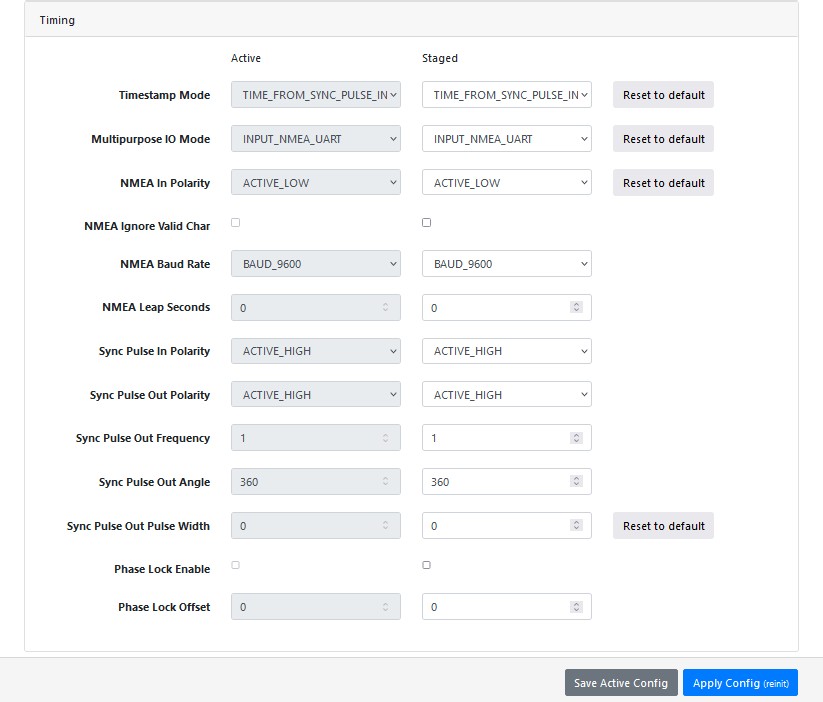Image resolution: width=823 pixels, height=702 pixels.
Task: Open the staged Timestamp Mode dropdown
Action: click(x=506, y=95)
